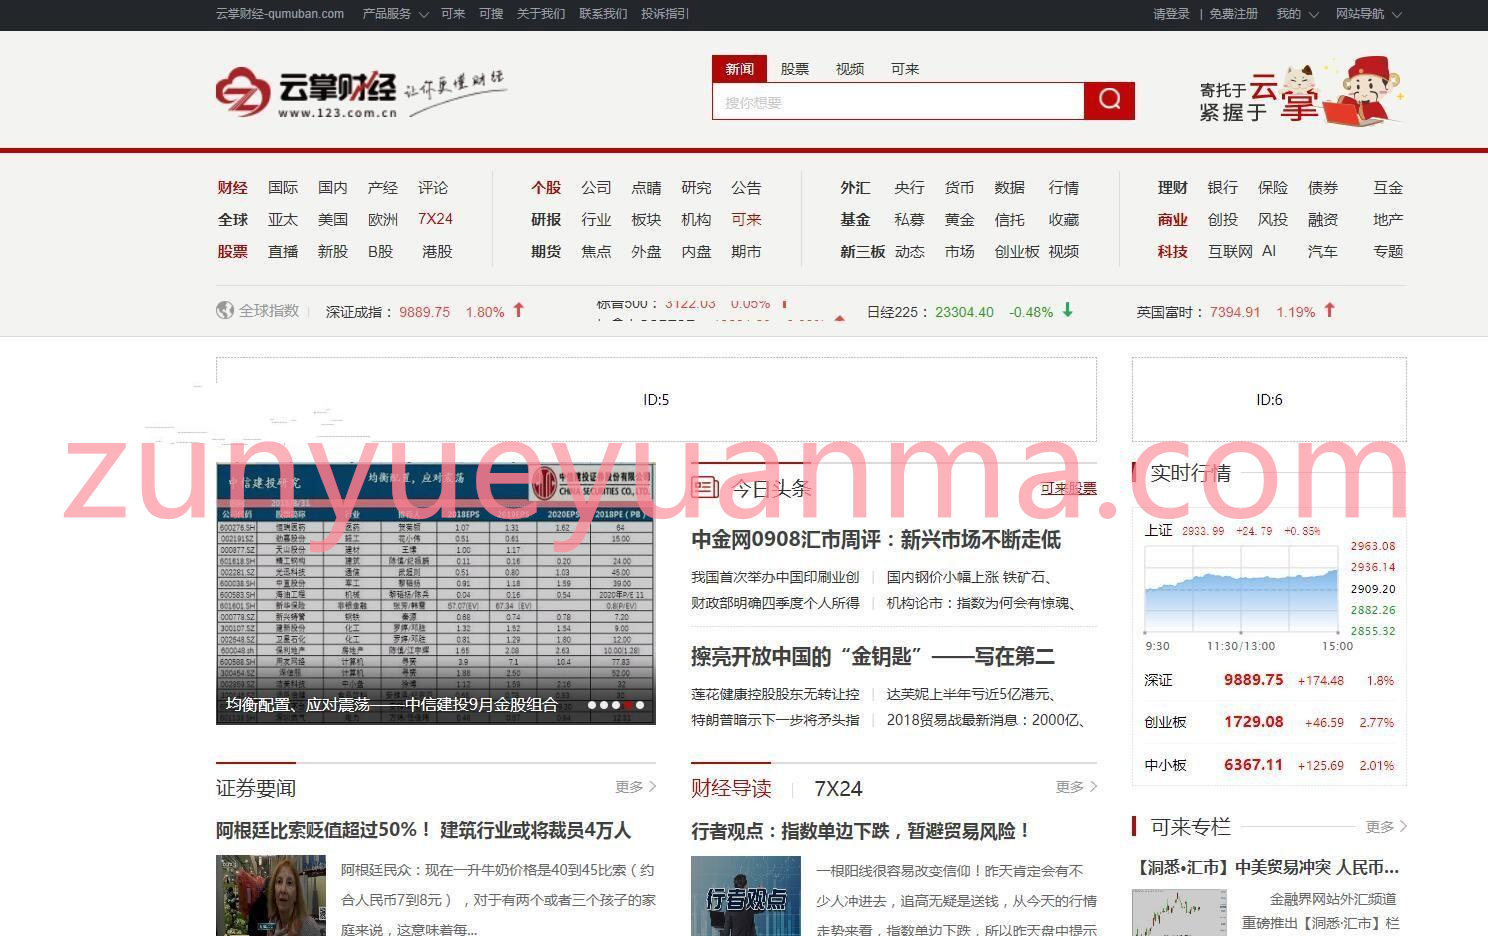
Task: Switch to the 7X24 tab beside 财经导读
Action: 838,788
